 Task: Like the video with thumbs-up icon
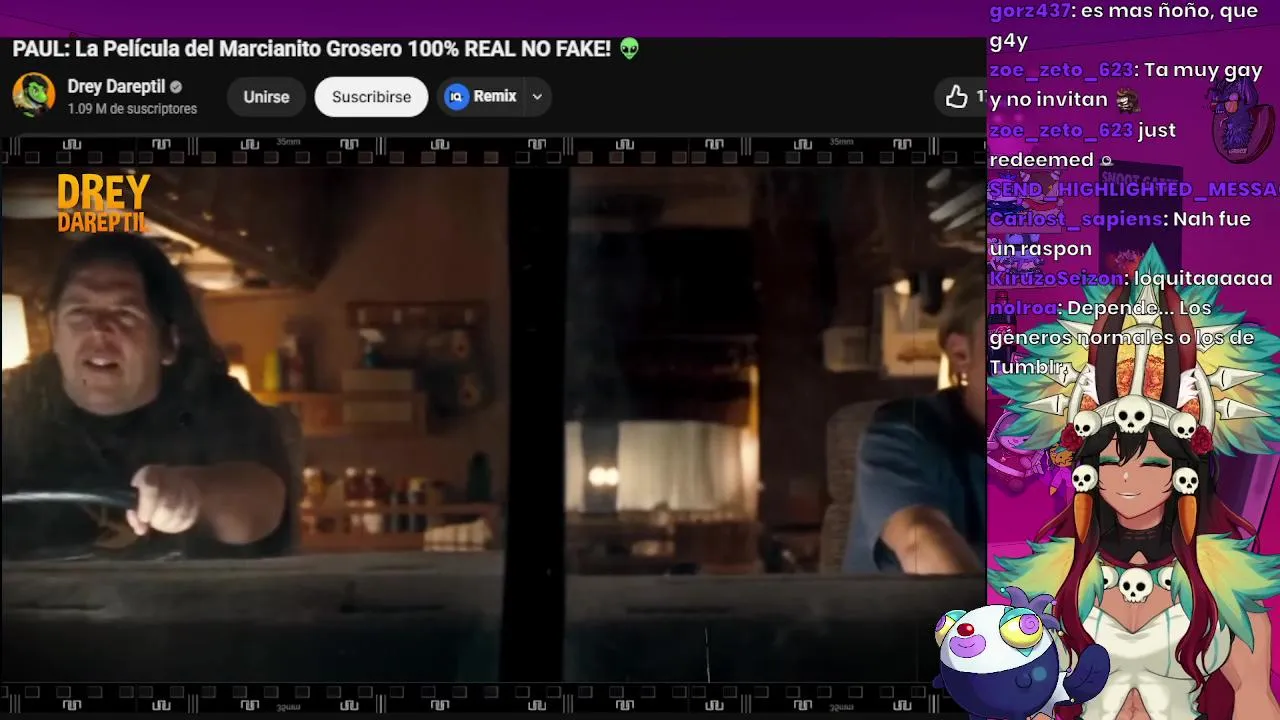(x=957, y=97)
